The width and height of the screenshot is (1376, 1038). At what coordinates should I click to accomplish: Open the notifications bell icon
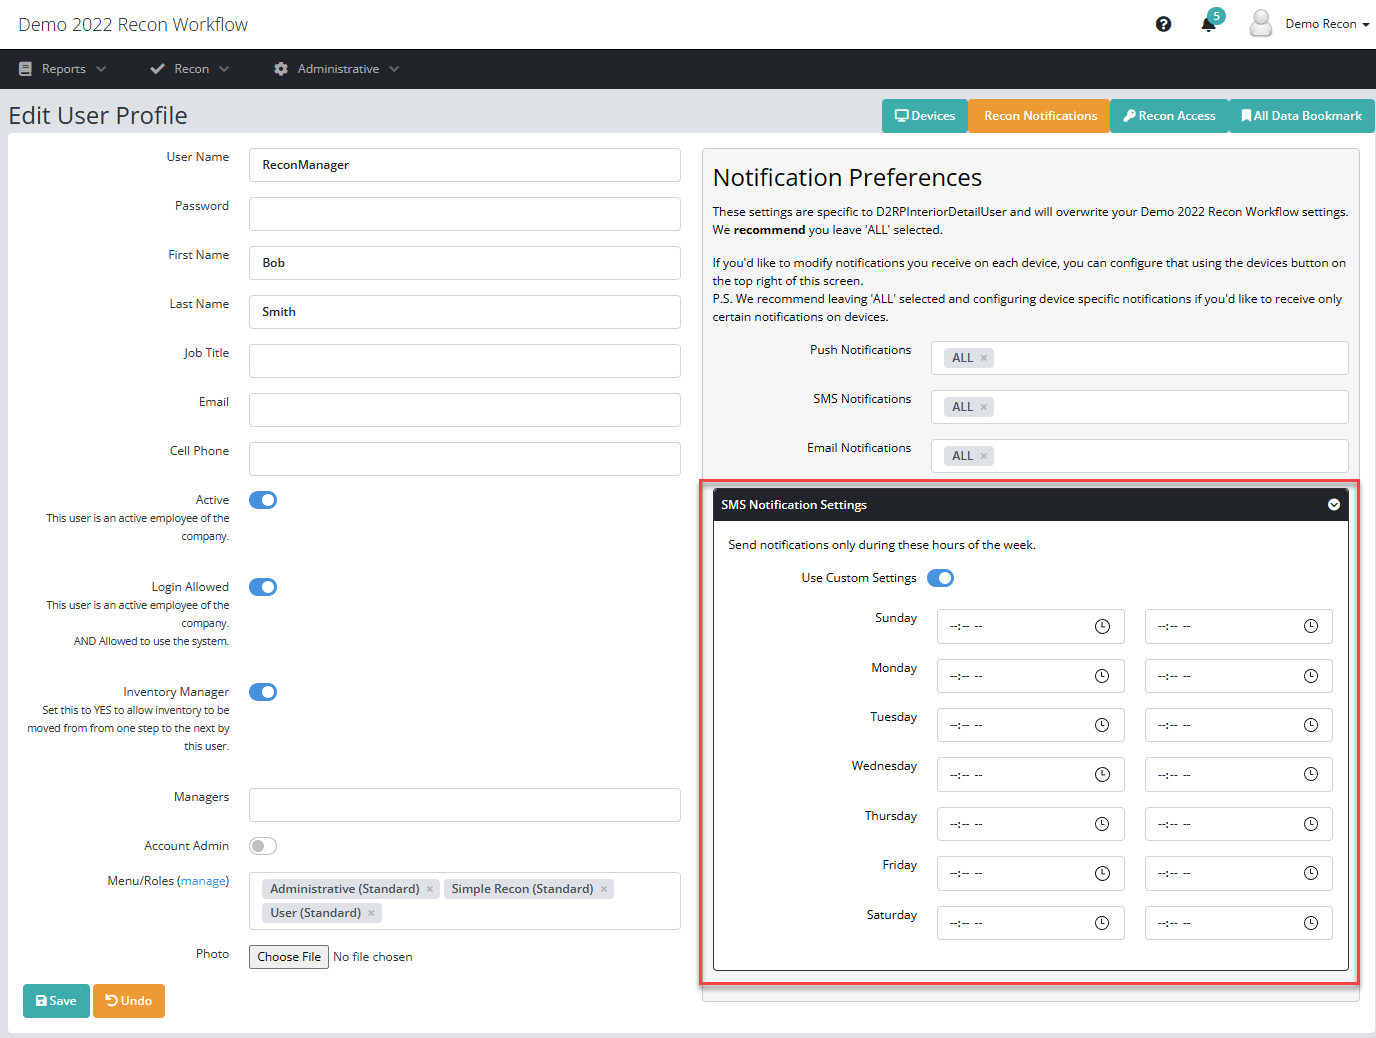click(1208, 25)
